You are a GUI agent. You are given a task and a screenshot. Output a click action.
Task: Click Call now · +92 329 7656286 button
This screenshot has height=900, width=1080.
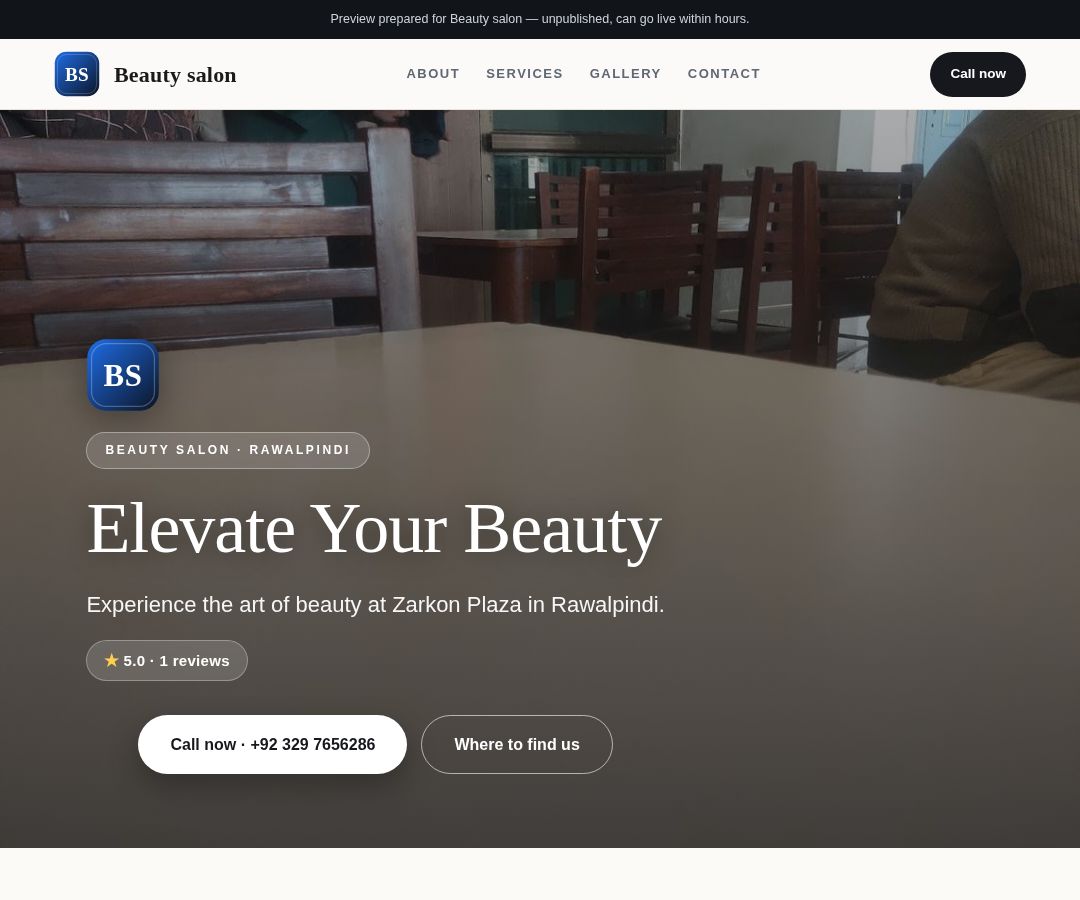tap(272, 744)
